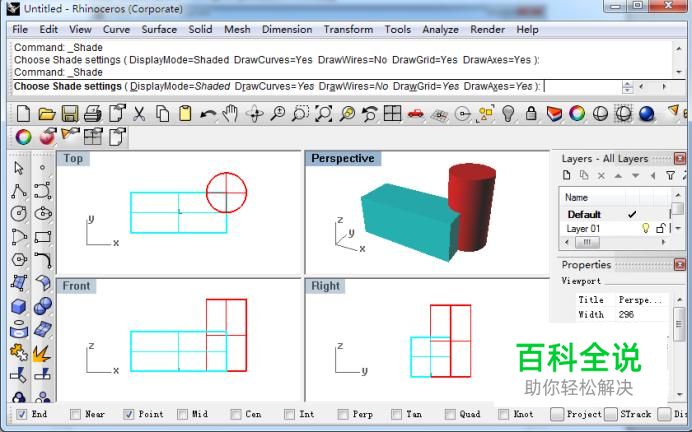The height and width of the screenshot is (432, 692).
Task: Undo with the curved arrow icon
Action: click(x=207, y=114)
